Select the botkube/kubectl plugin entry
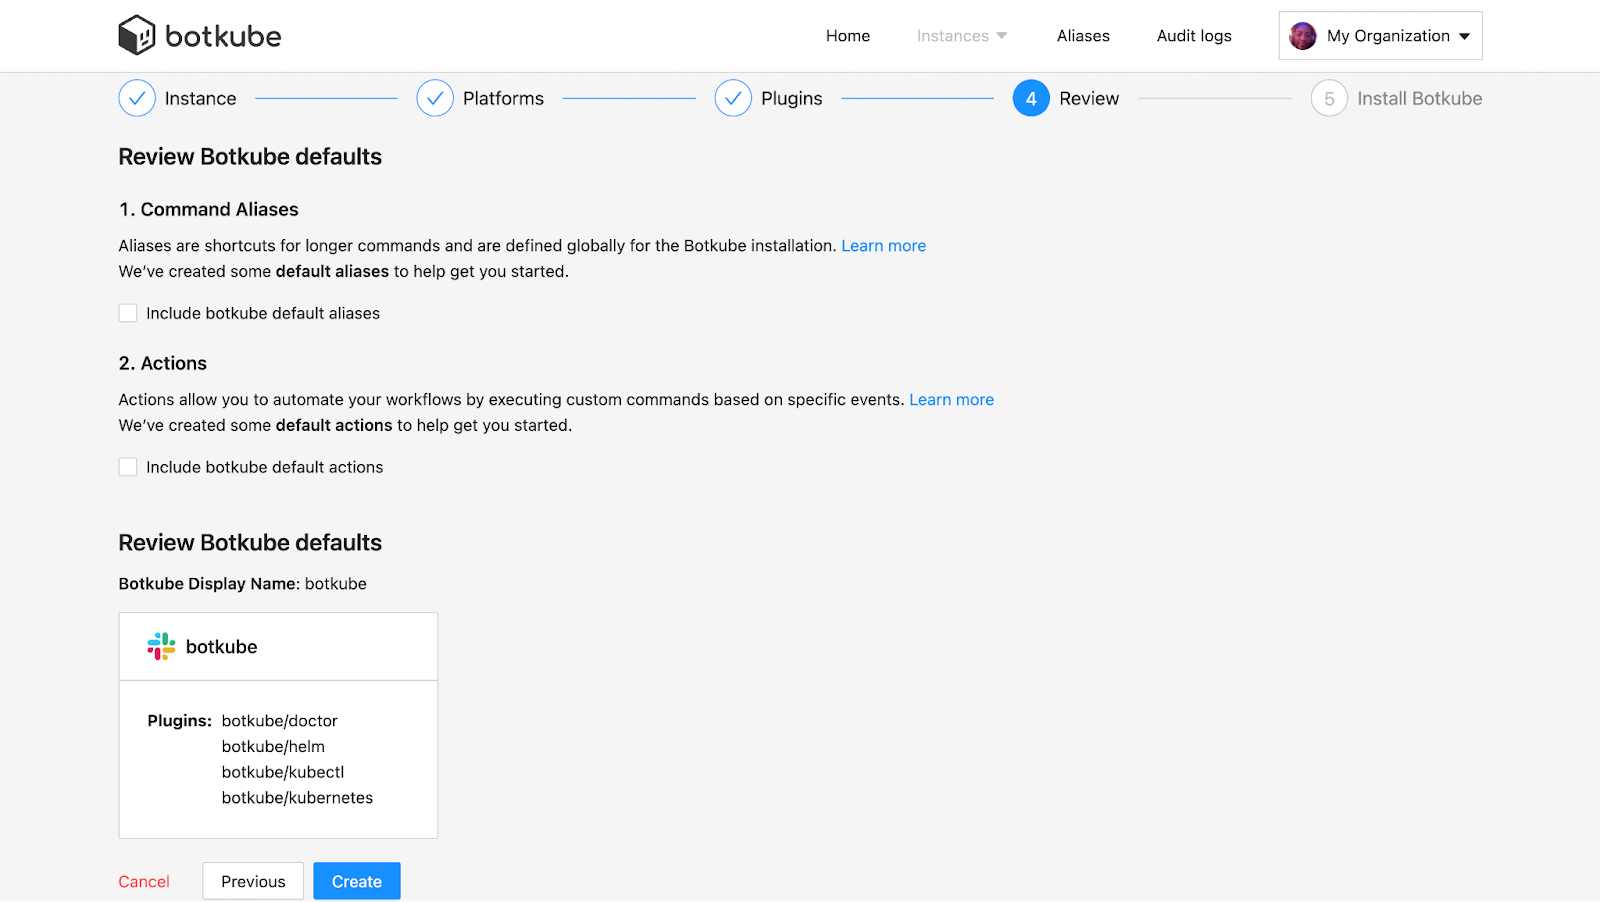Viewport: 1600px width, 902px height. [282, 771]
